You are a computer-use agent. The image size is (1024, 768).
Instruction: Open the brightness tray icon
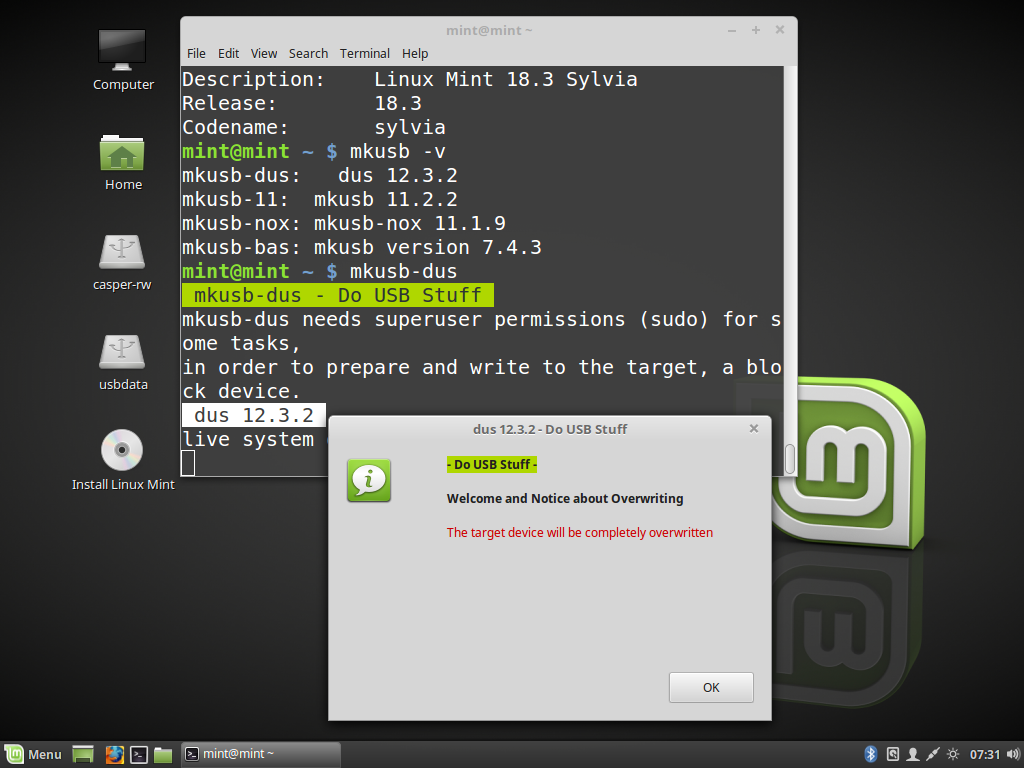(953, 754)
